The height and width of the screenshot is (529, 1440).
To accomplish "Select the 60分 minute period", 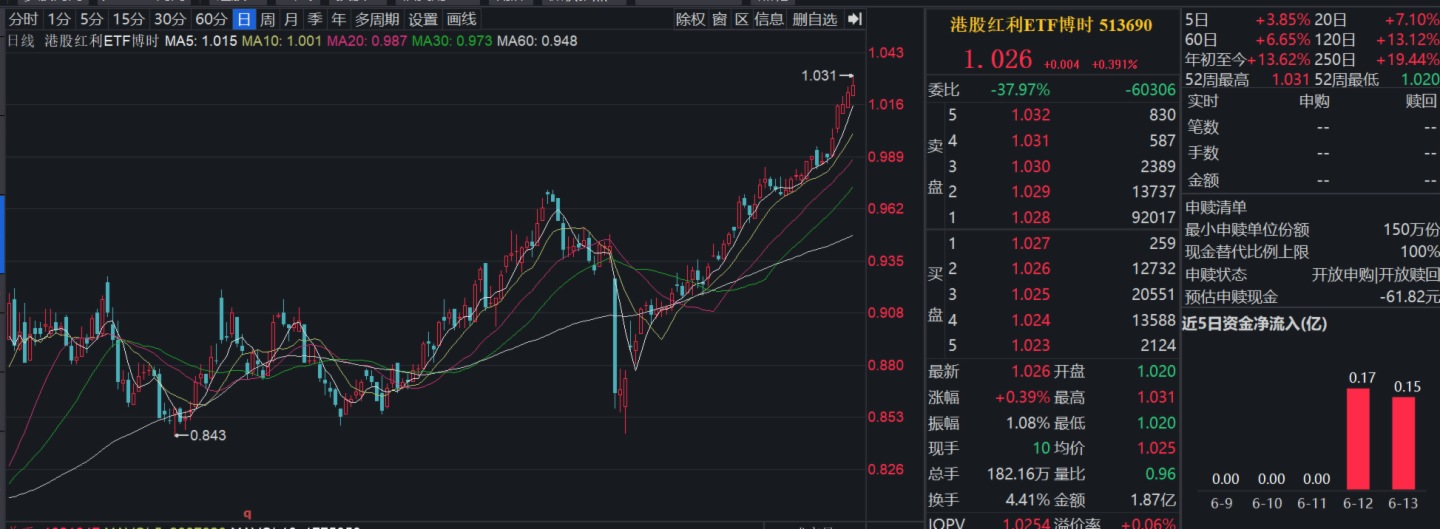I will [211, 19].
